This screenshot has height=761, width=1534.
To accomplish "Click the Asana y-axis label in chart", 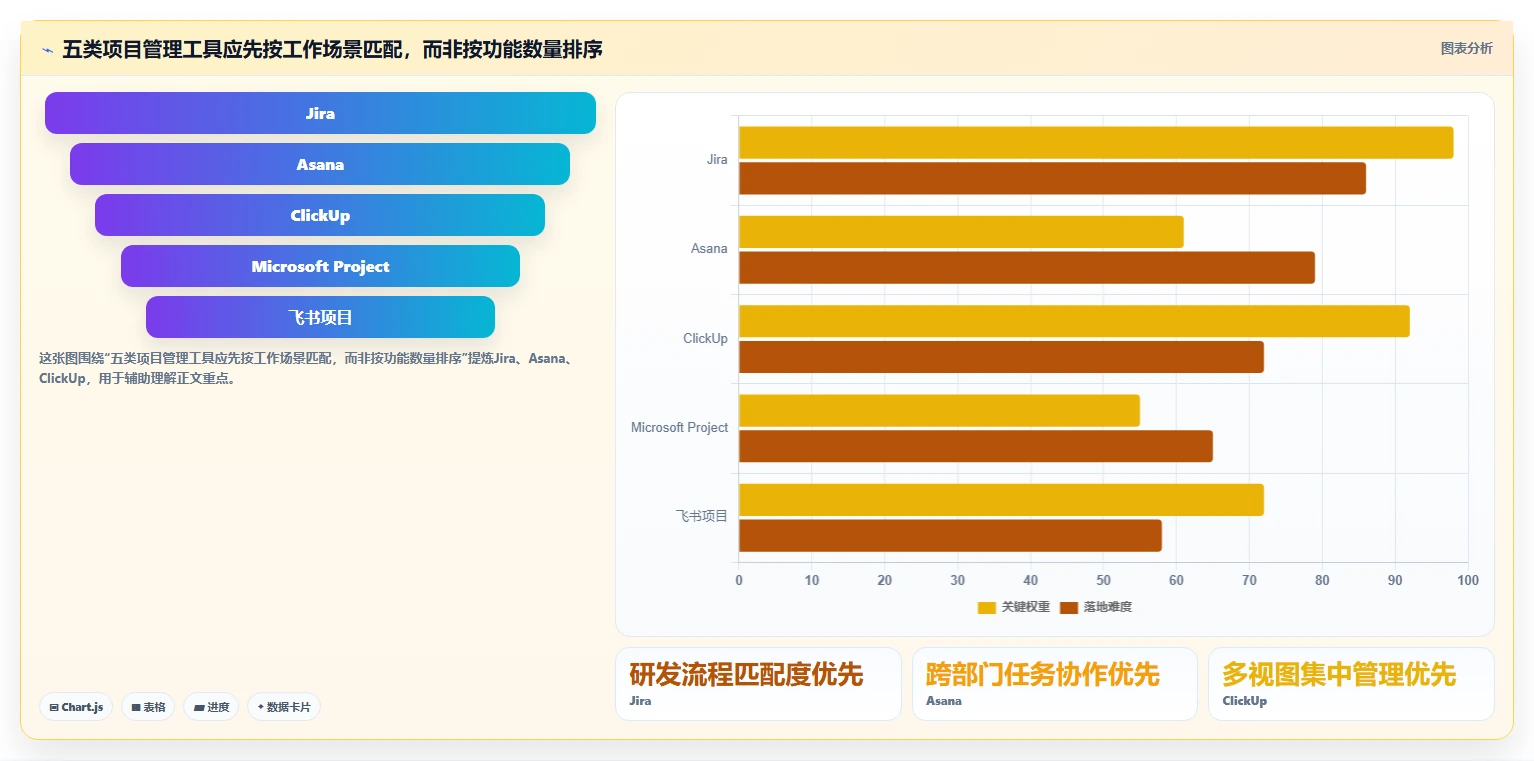I will point(709,249).
